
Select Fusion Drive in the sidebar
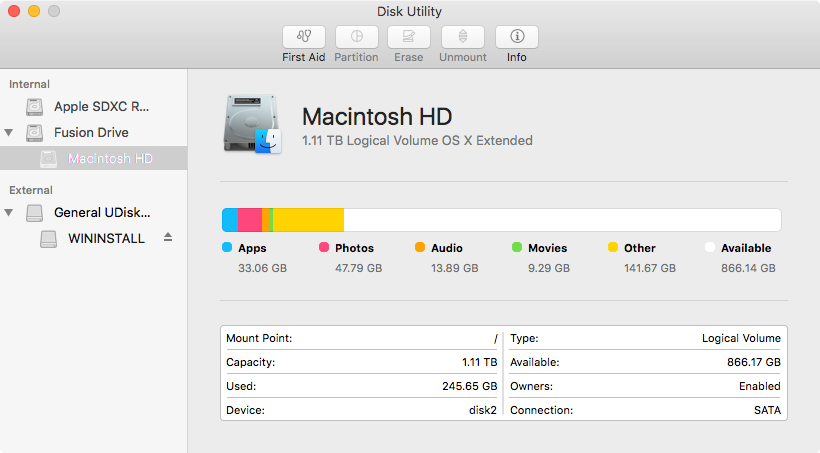(x=91, y=132)
